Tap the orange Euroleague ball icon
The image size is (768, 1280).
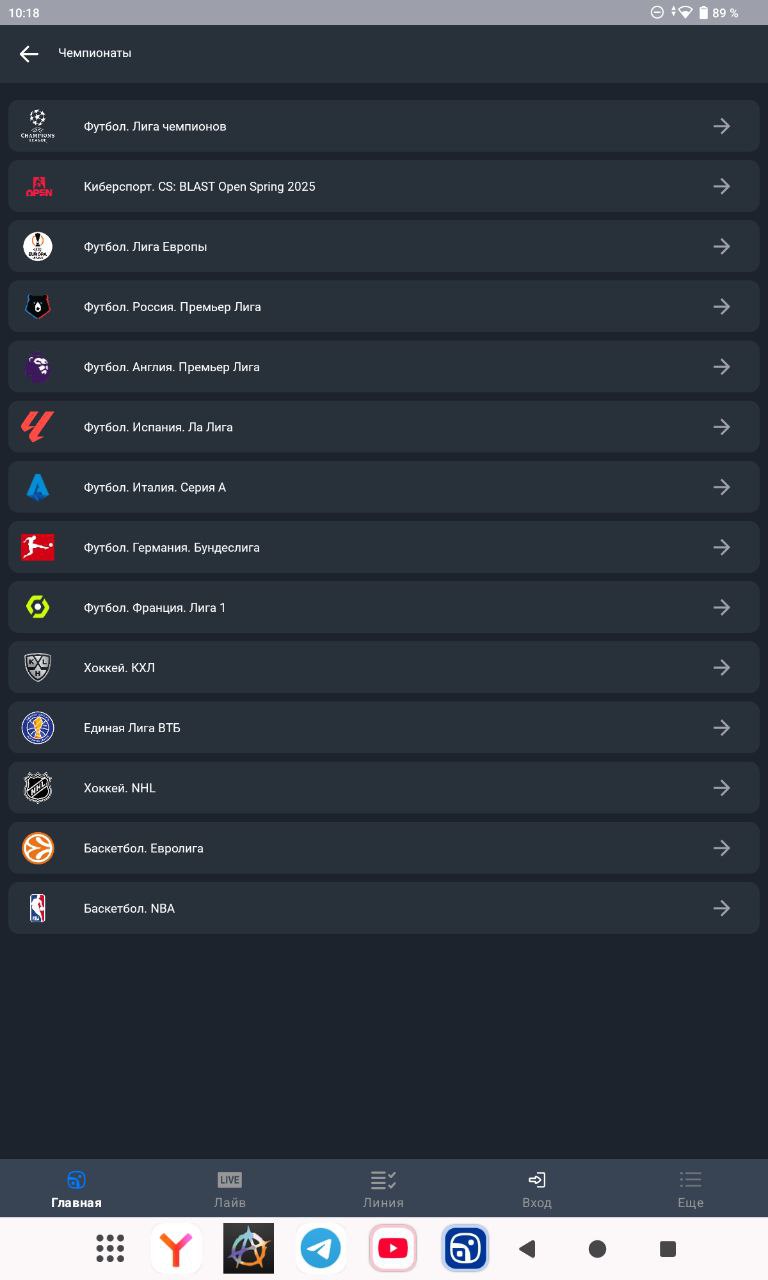38,848
